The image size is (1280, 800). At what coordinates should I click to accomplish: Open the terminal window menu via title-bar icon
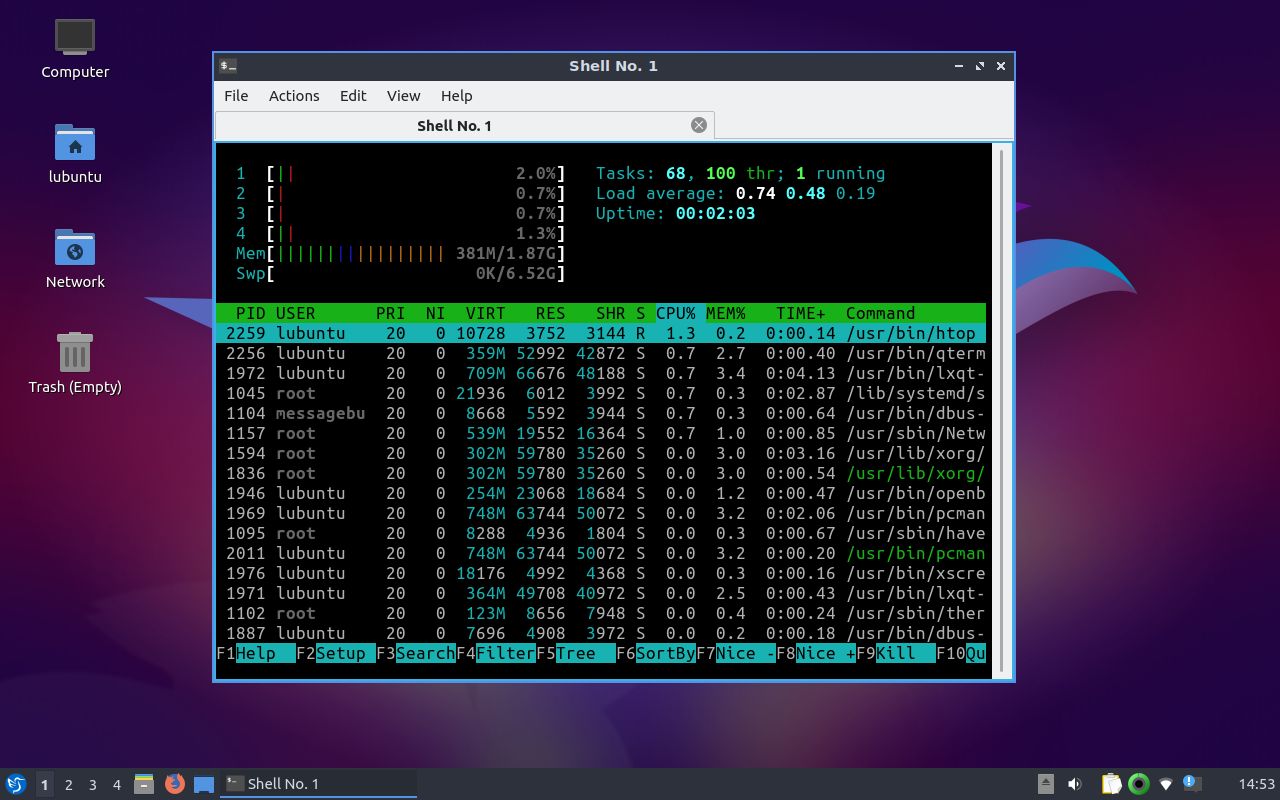(x=227, y=65)
